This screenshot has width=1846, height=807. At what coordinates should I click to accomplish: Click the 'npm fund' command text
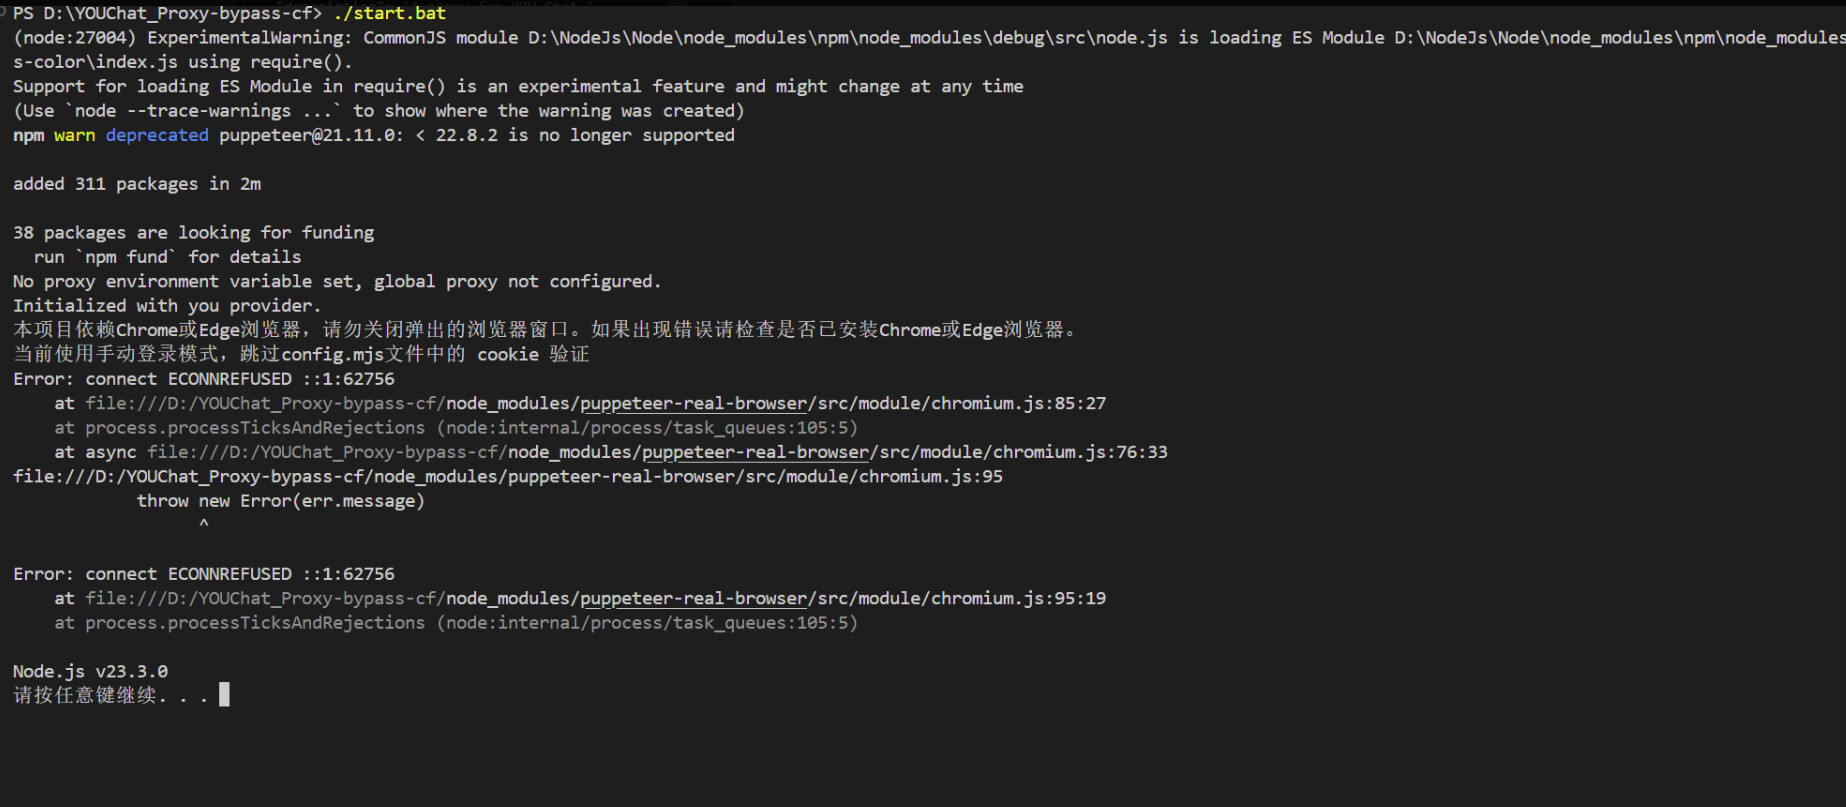tap(126, 257)
